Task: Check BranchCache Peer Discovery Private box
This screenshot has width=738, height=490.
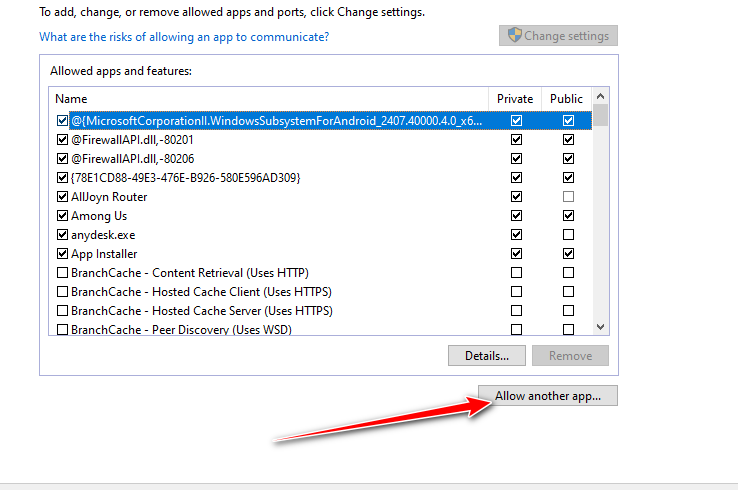Action: coord(516,330)
